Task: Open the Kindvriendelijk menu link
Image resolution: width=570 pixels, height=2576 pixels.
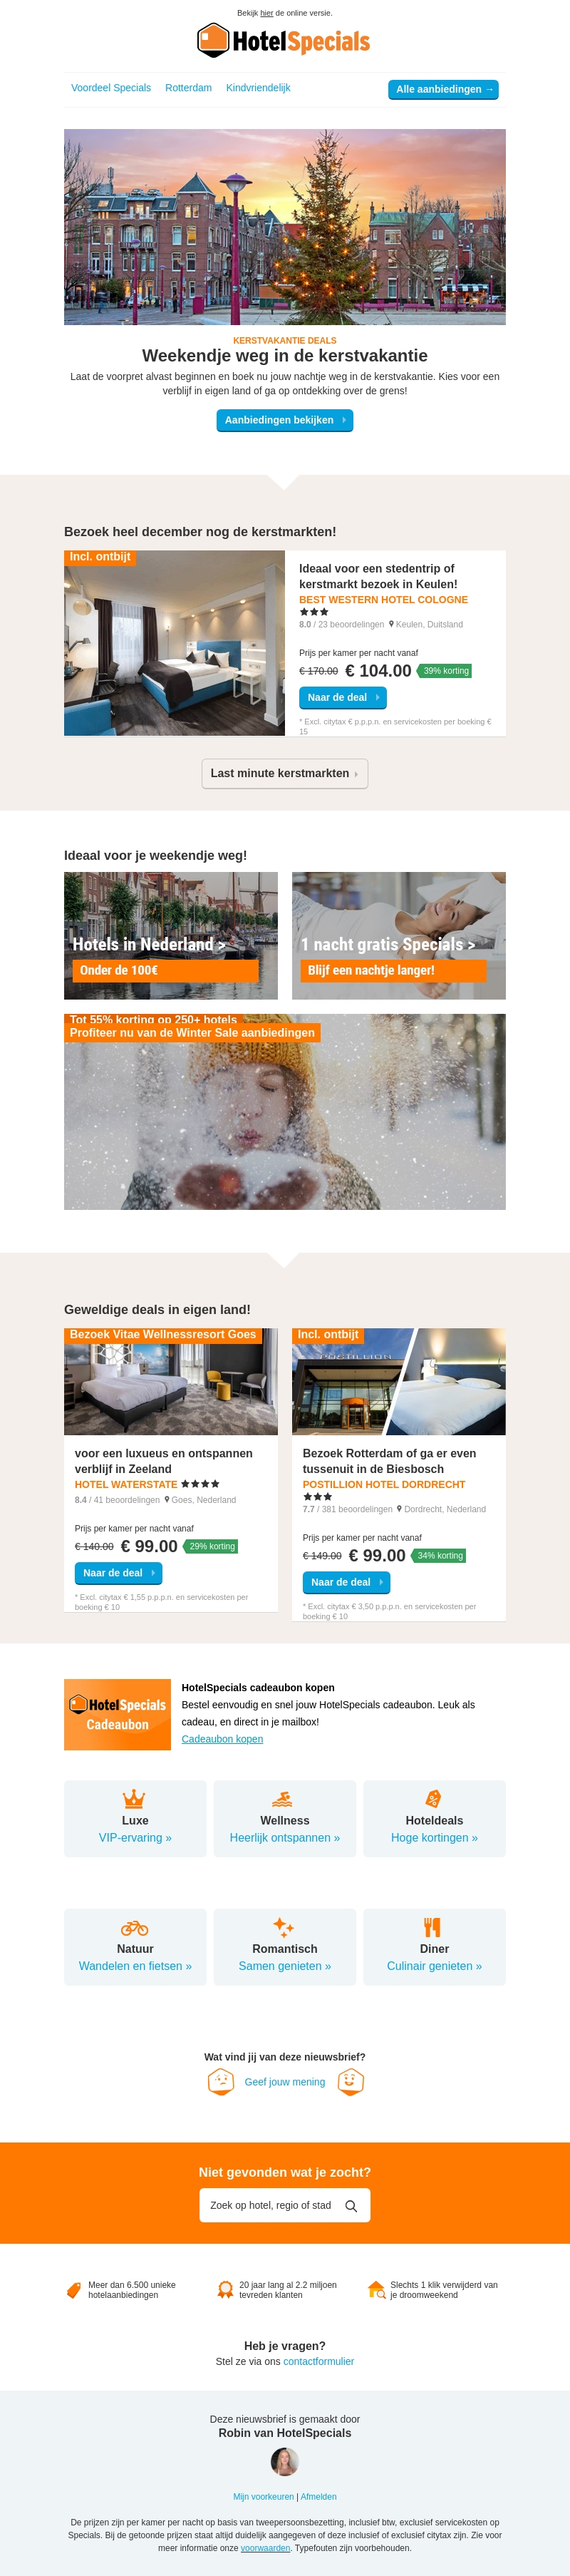Action: click(258, 88)
